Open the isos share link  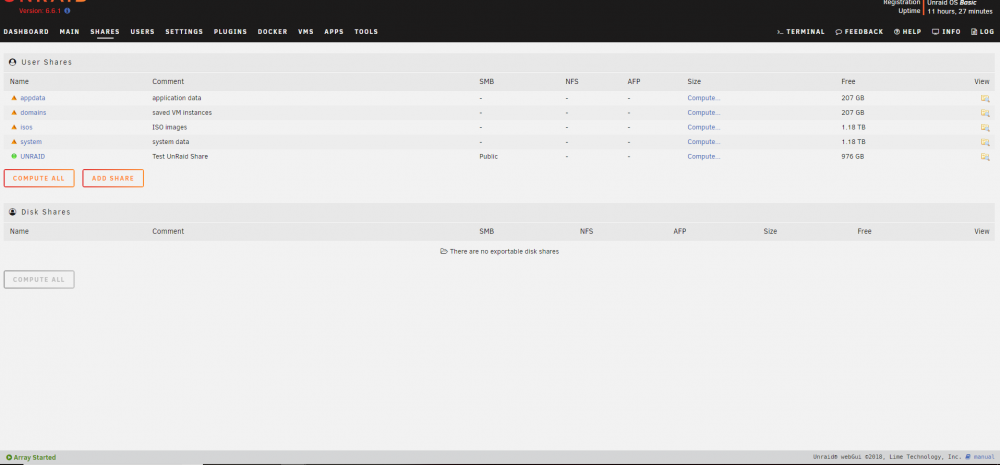26,128
